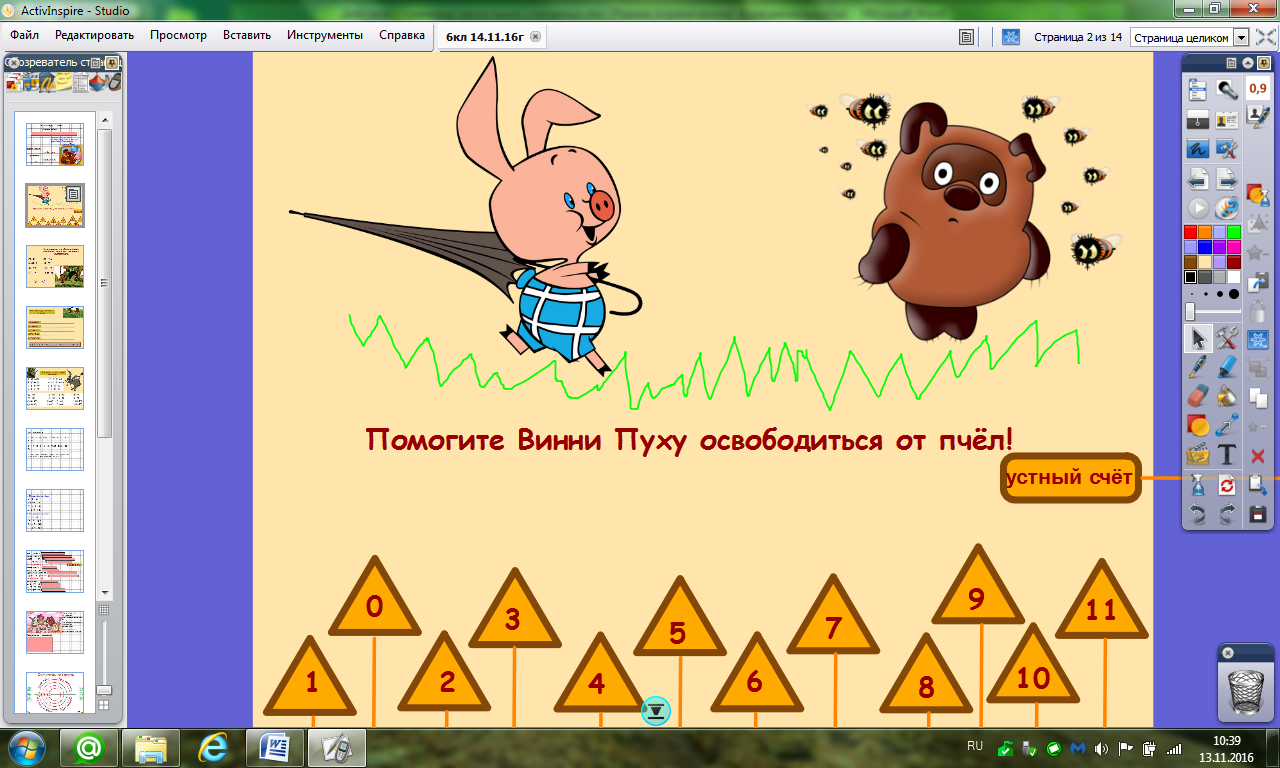Choose the Select arrow tool
The image size is (1280, 768).
tap(1198, 339)
